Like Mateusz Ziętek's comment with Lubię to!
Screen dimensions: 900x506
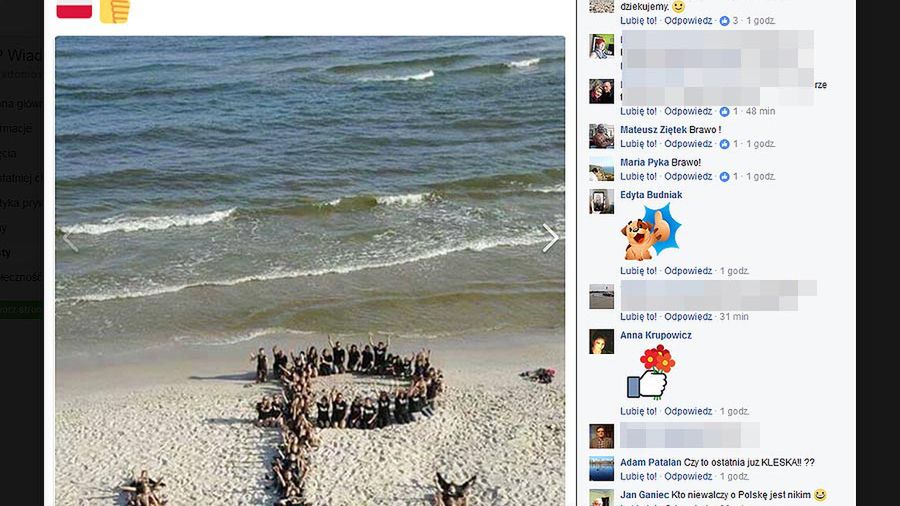[638, 144]
